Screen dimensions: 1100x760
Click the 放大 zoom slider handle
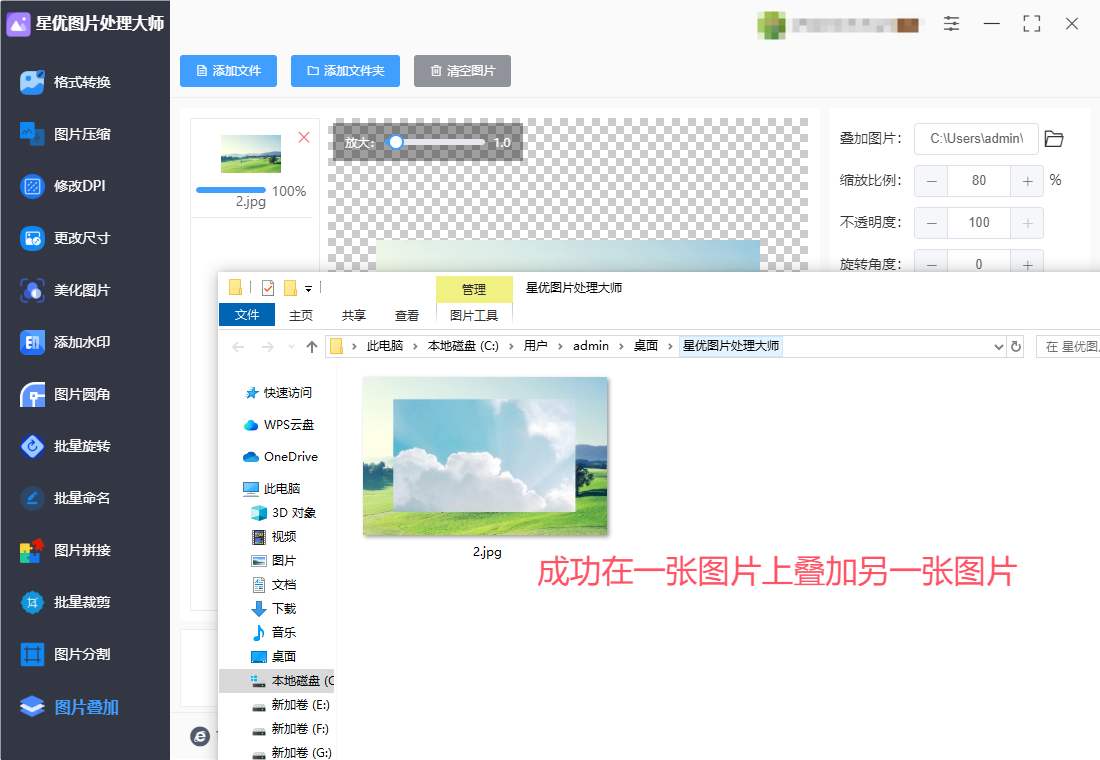[396, 142]
